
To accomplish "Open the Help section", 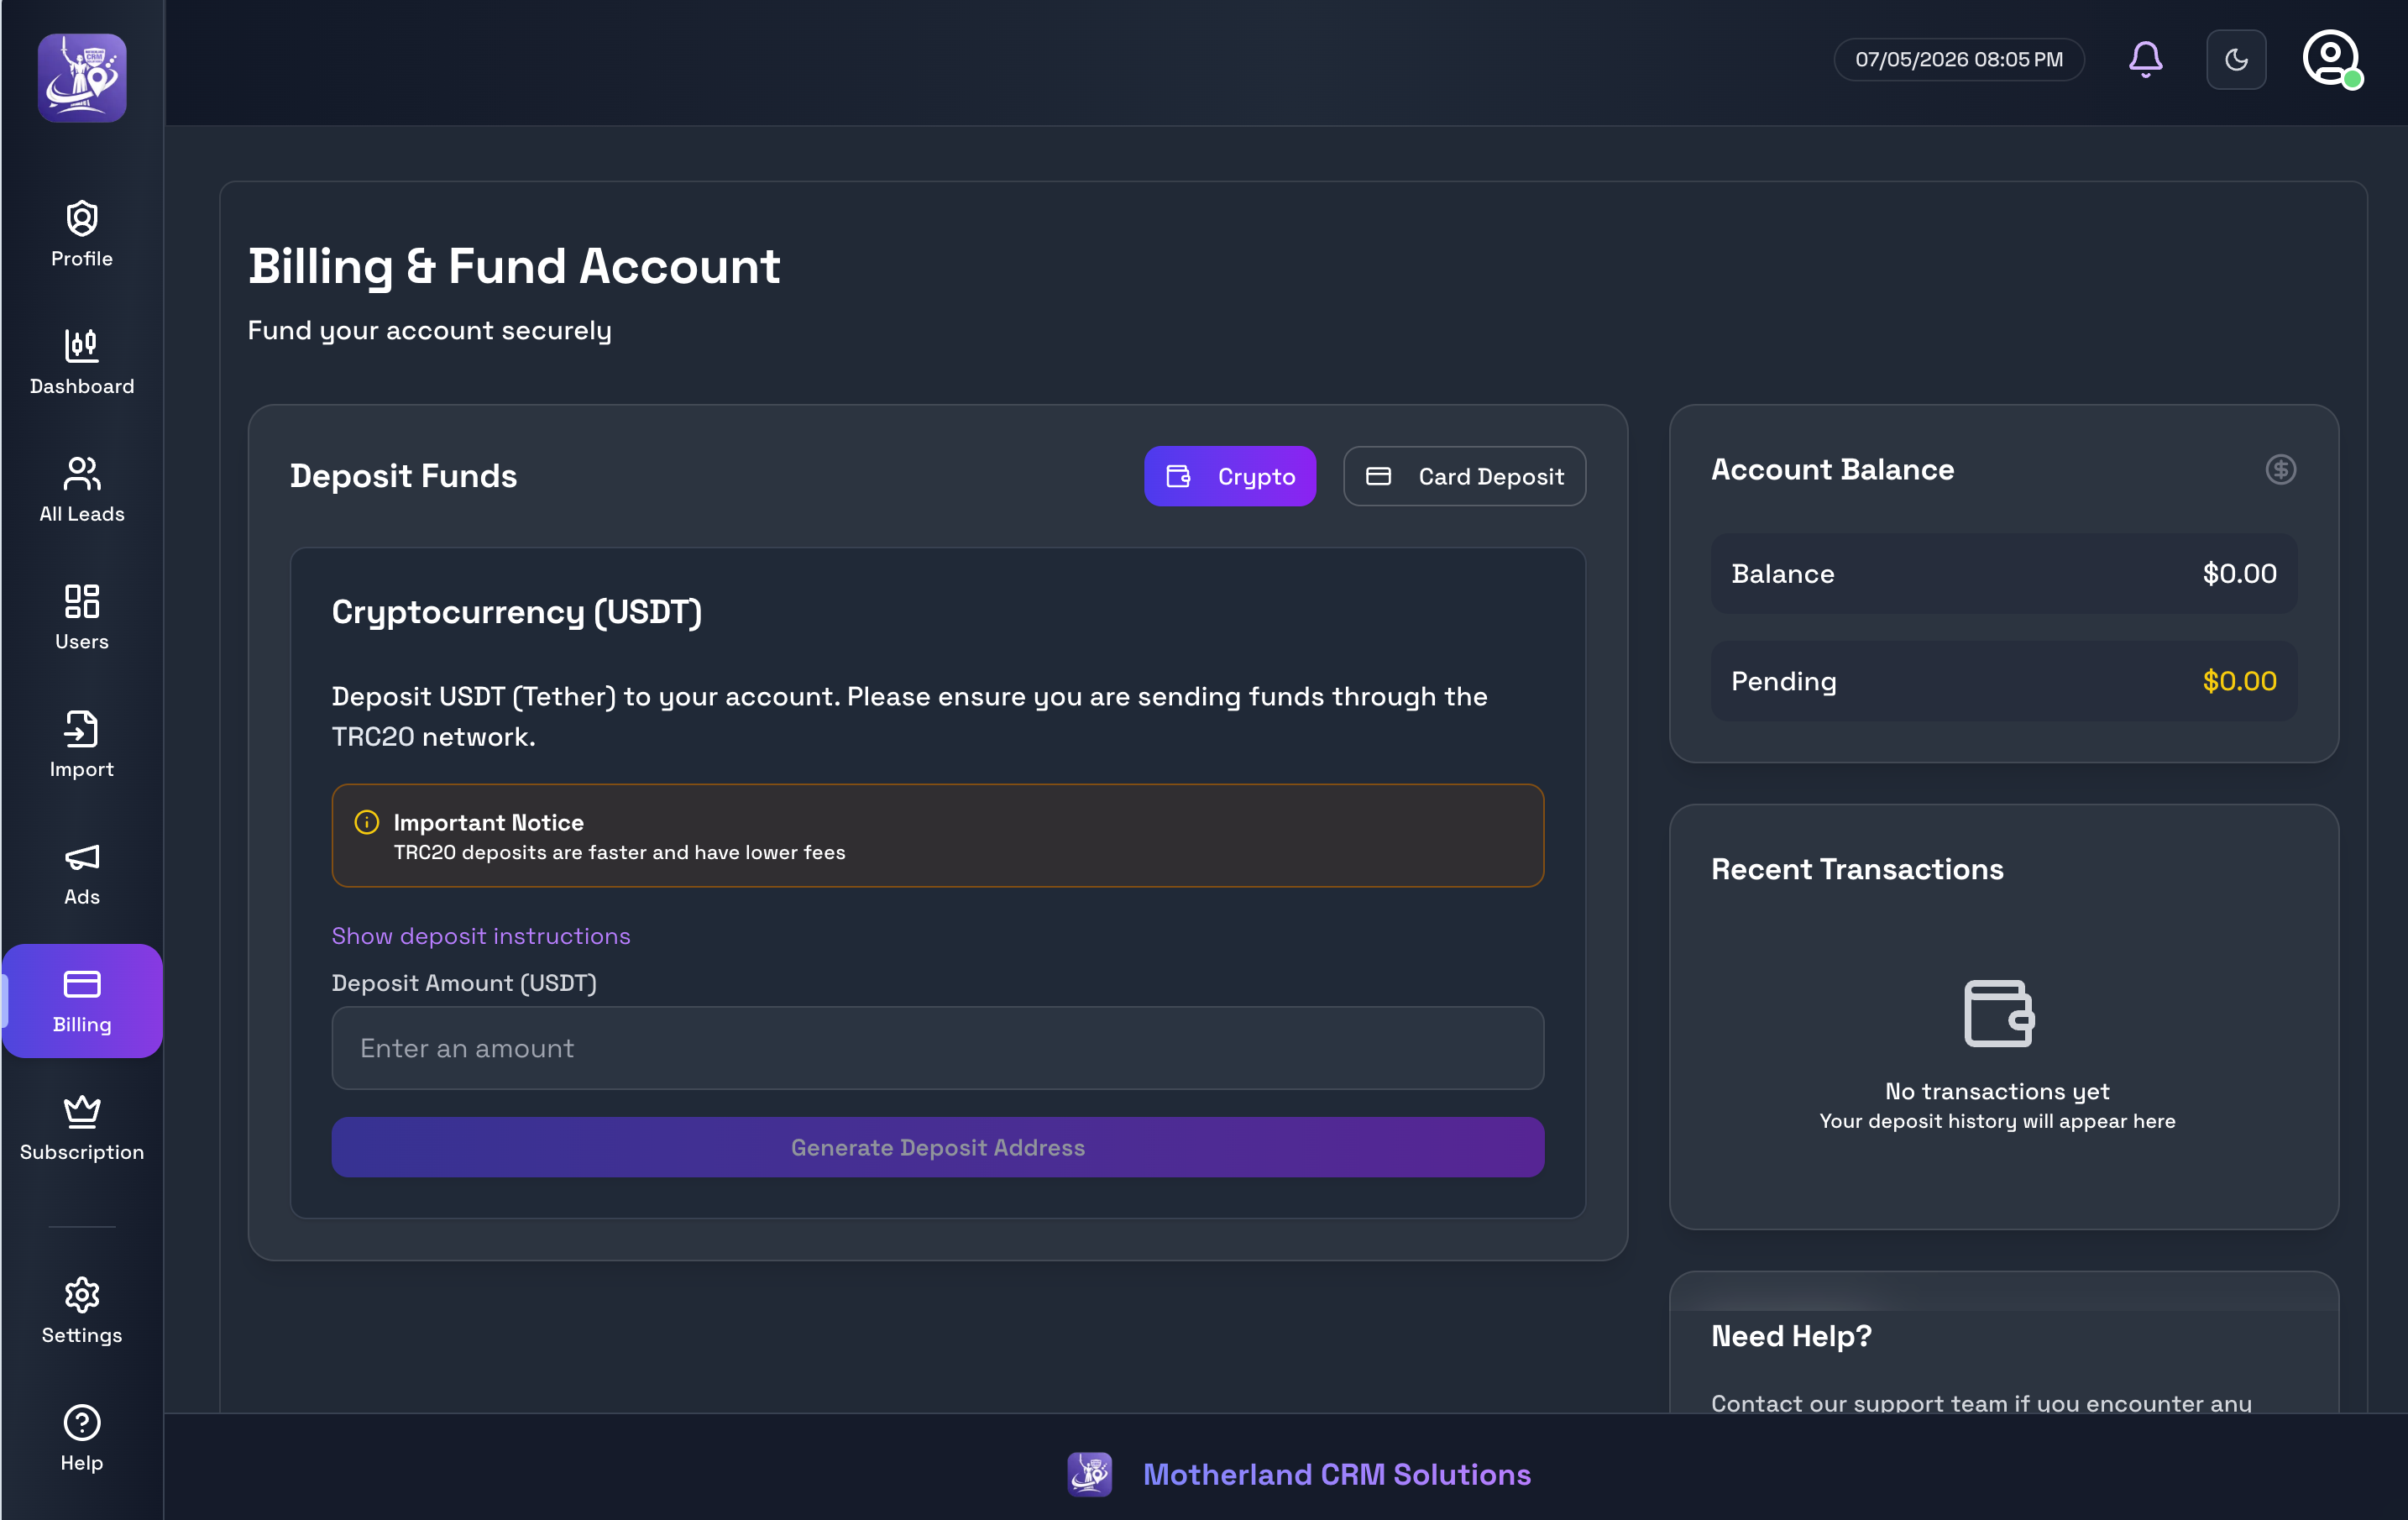I will click(82, 1439).
